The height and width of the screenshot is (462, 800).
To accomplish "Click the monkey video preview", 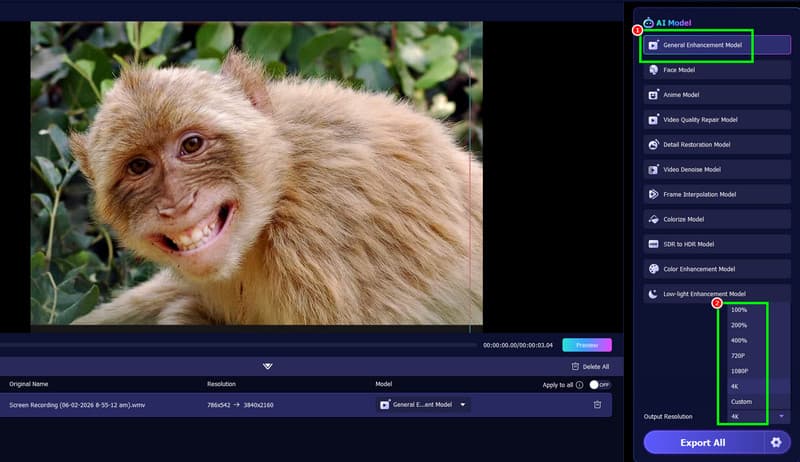I will 257,173.
